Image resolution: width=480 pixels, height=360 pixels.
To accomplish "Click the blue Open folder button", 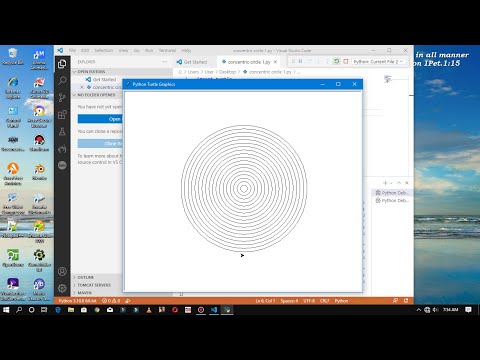I will [100, 119].
